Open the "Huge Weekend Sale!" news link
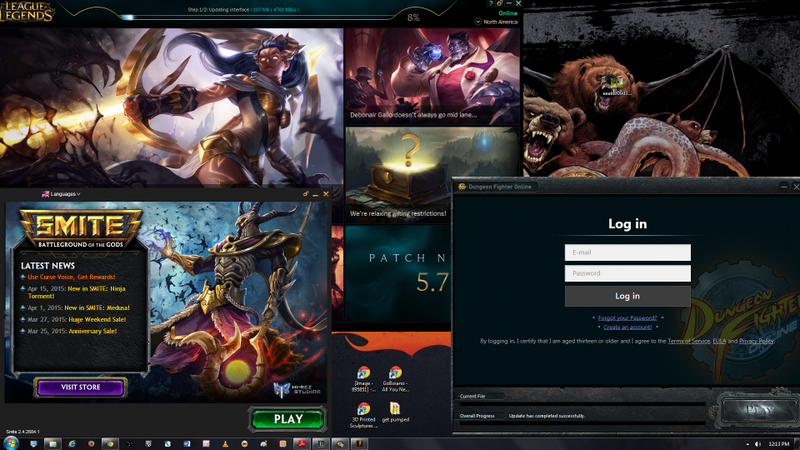This screenshot has width=800, height=450. tap(97, 319)
